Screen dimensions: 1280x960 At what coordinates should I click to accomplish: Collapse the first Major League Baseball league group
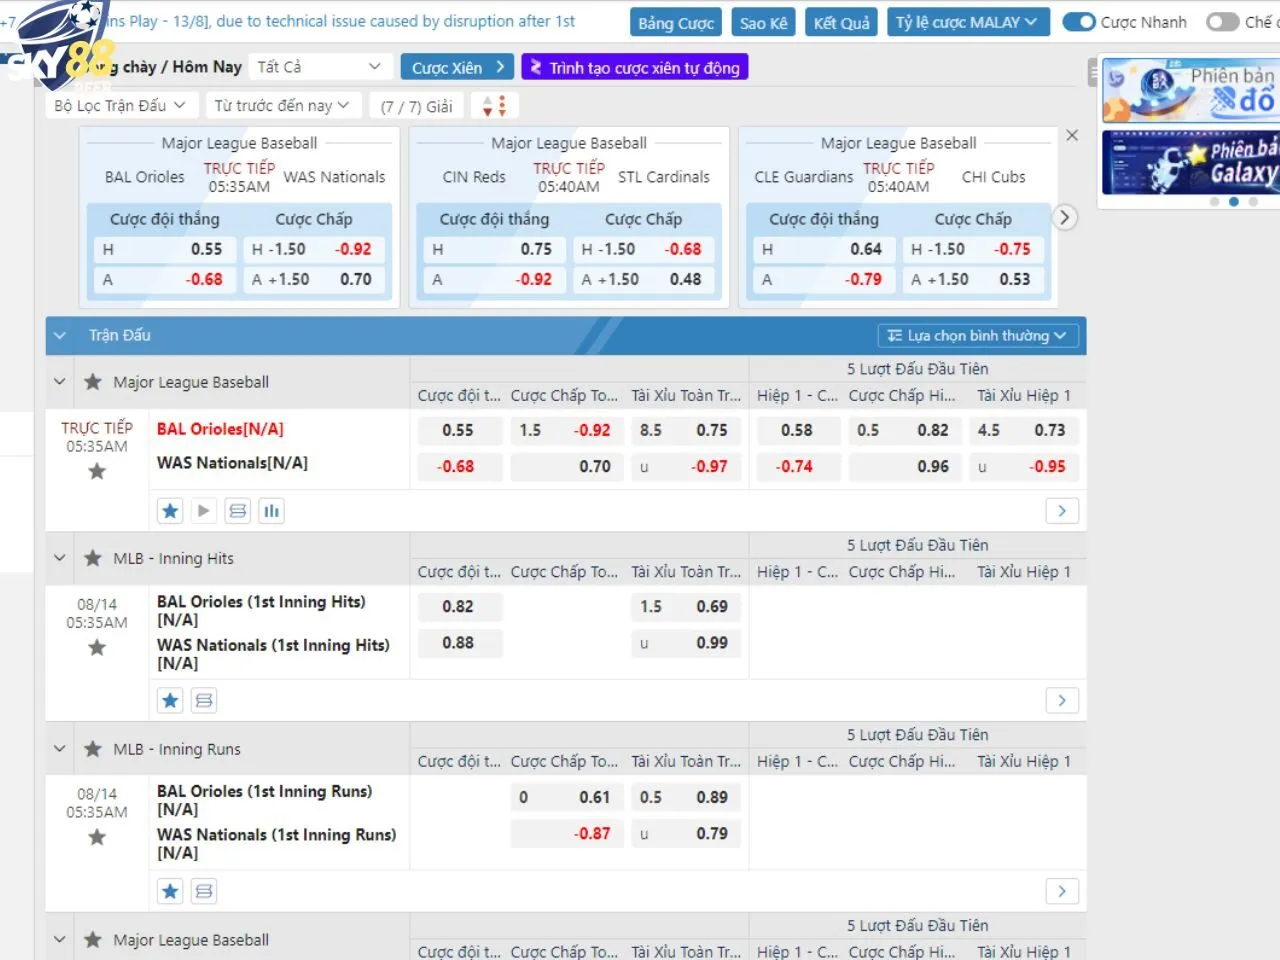(x=60, y=382)
